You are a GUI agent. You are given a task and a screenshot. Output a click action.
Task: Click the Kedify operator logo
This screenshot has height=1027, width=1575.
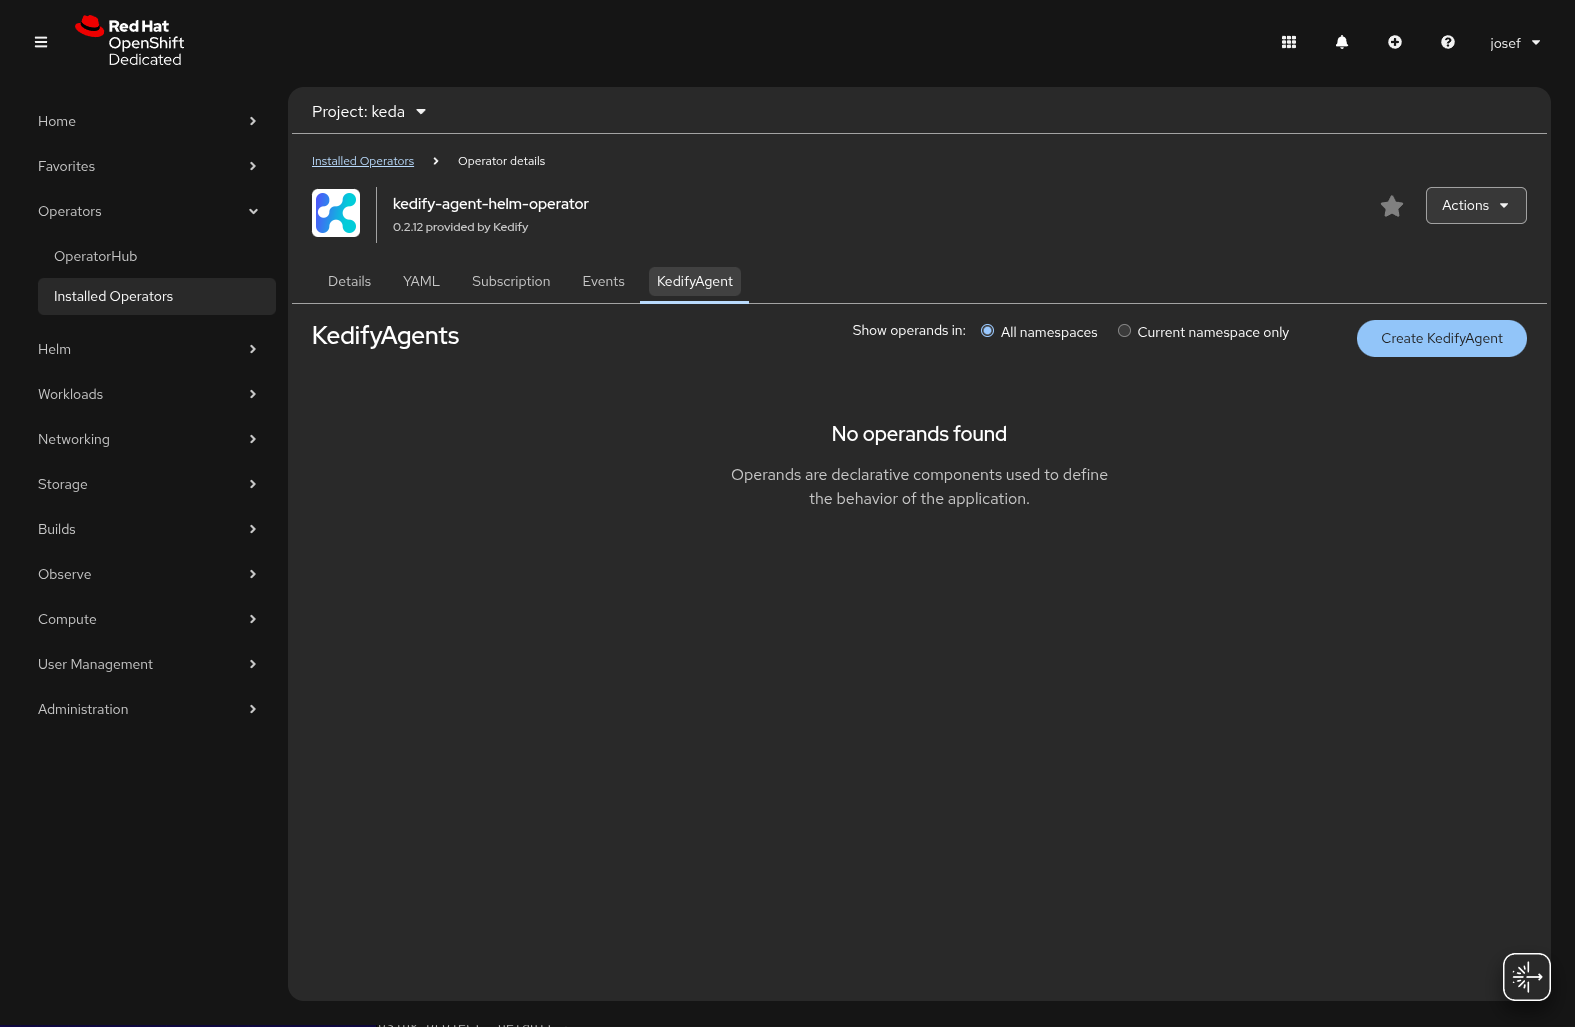coord(336,213)
